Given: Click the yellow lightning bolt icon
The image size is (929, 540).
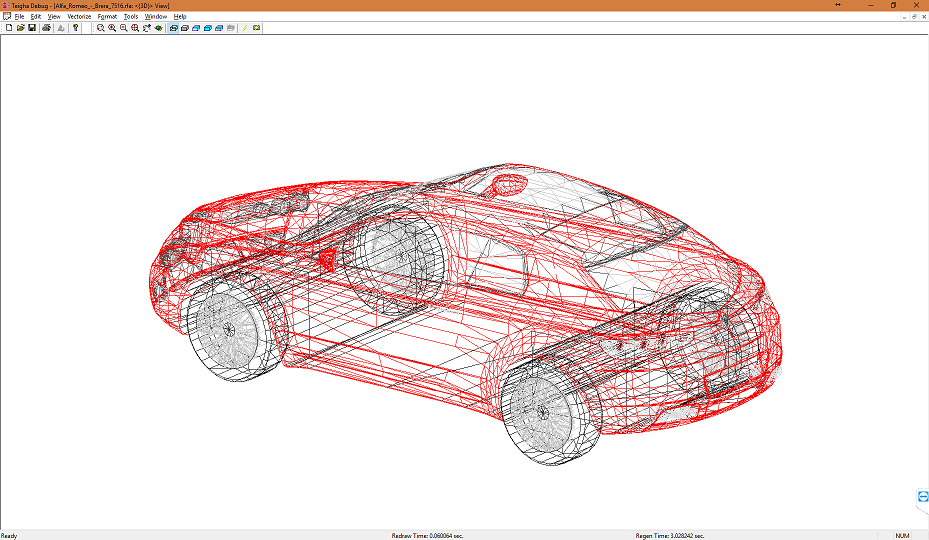Looking at the screenshot, I should tap(245, 28).
